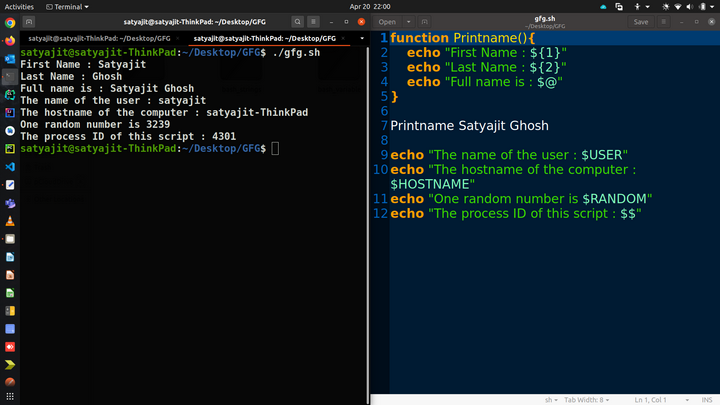Viewport: 720px width, 405px height.
Task: Click the $RANDOM variable in line 11
Action: [x=614, y=199]
